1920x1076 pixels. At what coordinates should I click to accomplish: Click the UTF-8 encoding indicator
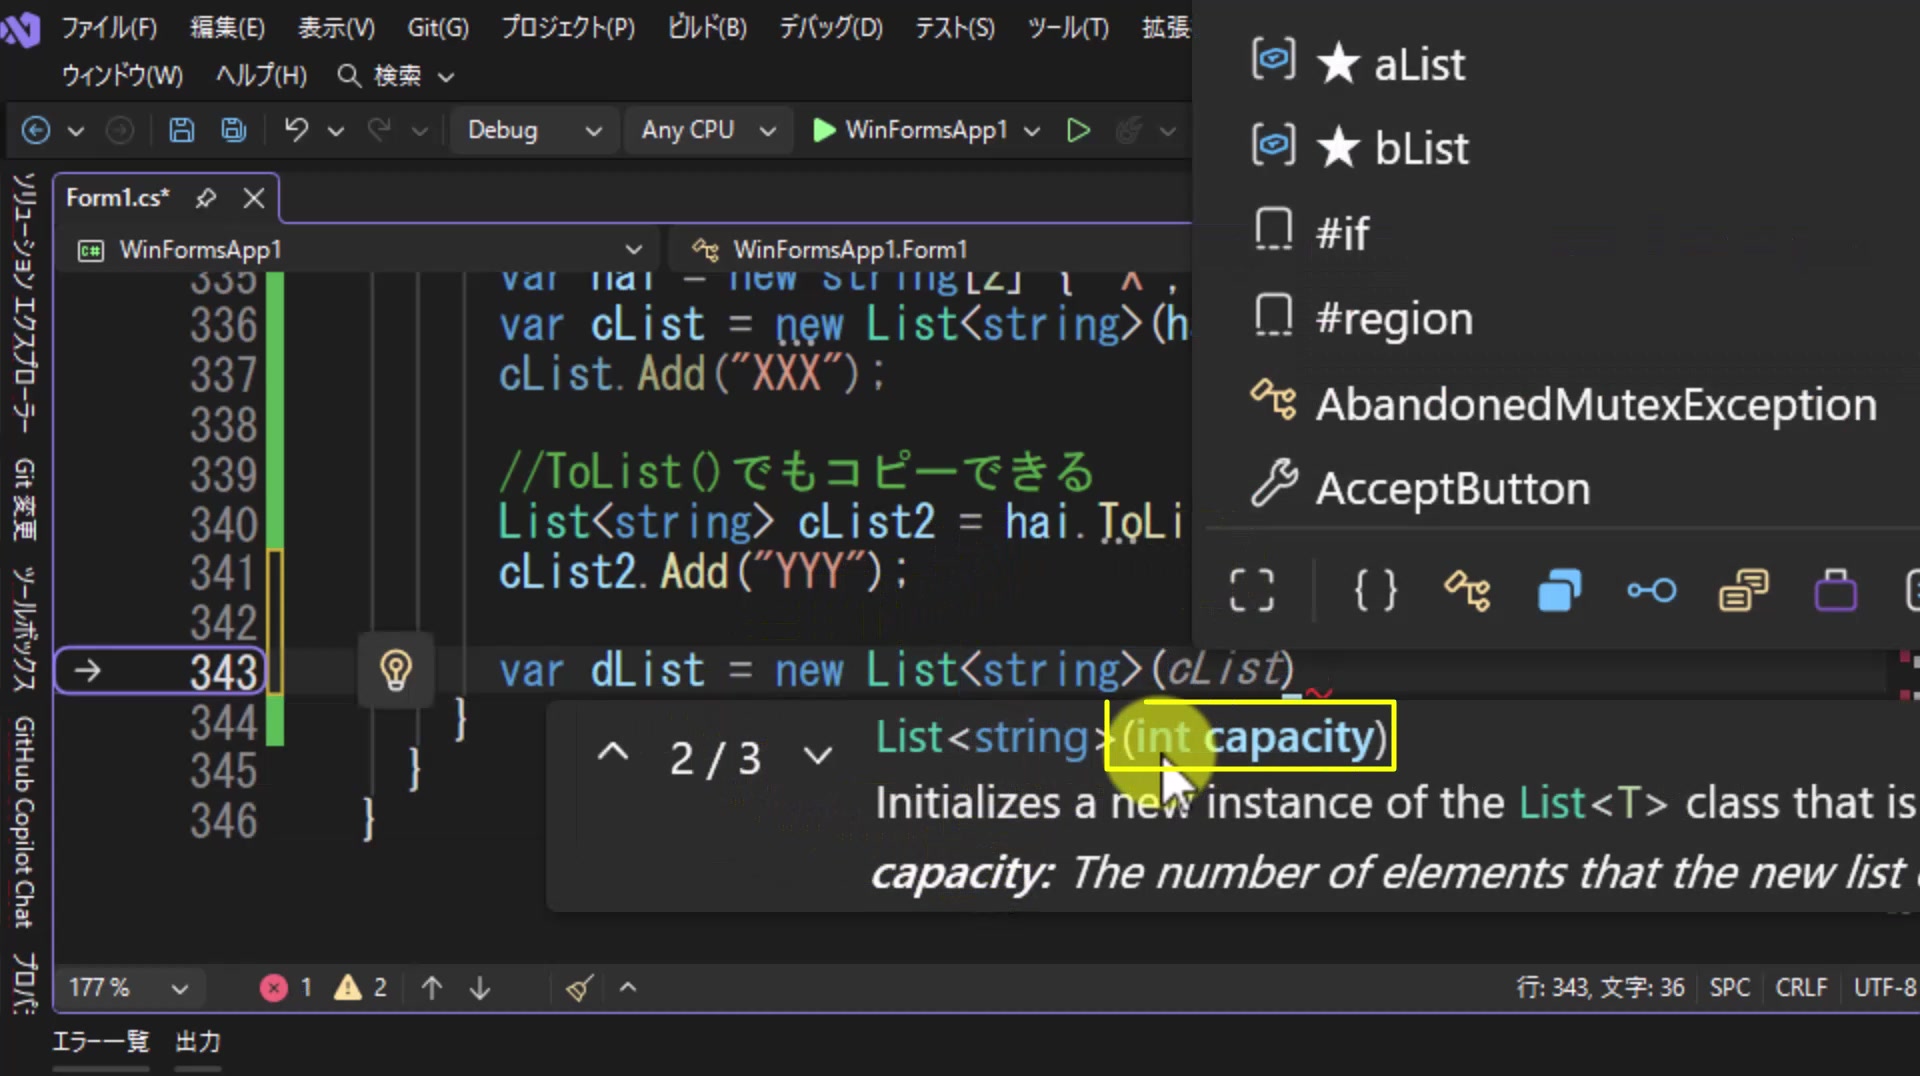[1885, 988]
